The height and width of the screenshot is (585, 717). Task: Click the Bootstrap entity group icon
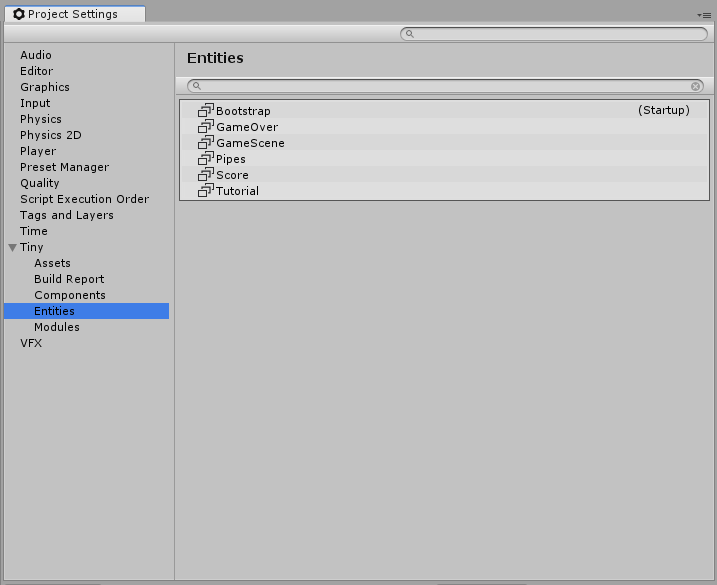tap(206, 111)
